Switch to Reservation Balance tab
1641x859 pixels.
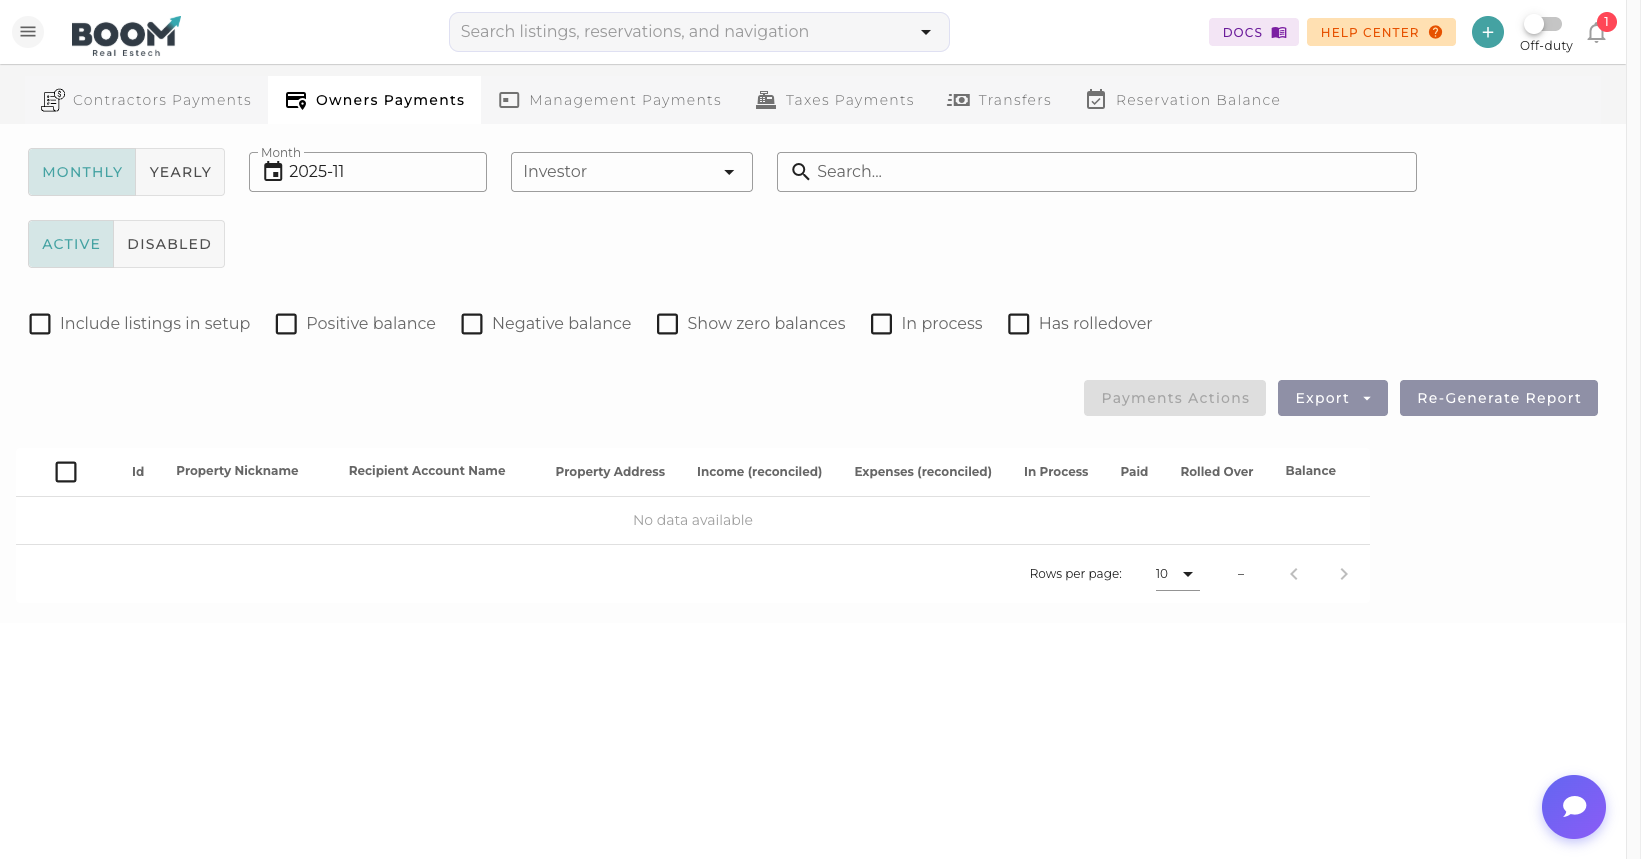[x=1183, y=100]
